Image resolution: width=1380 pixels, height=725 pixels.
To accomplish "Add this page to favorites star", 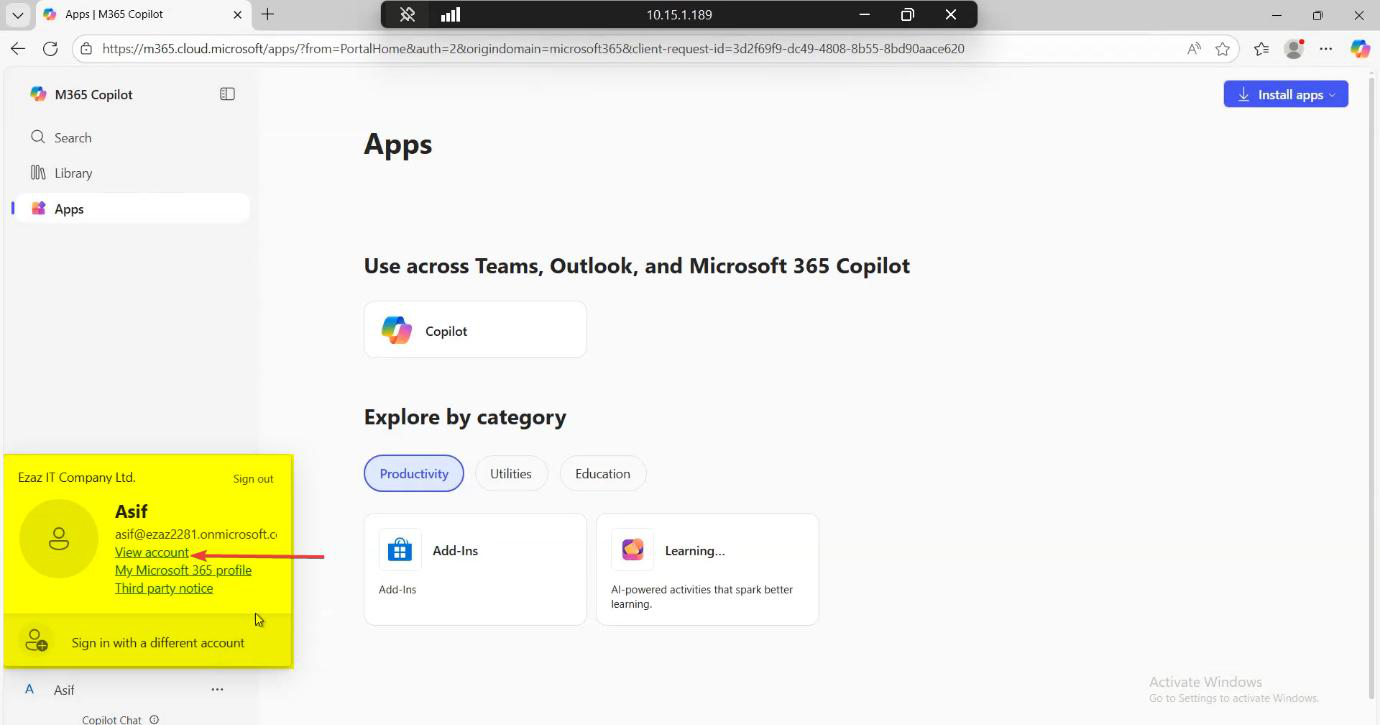I will [x=1222, y=48].
